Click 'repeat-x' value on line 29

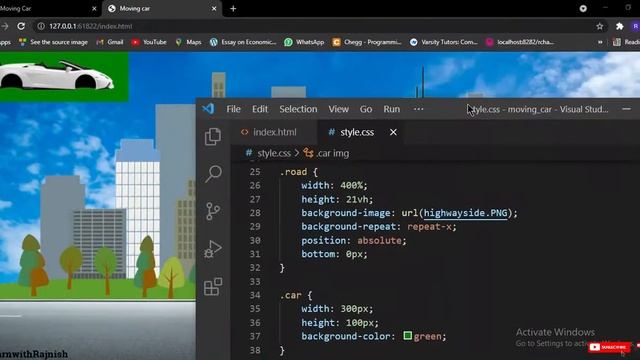coord(429,227)
